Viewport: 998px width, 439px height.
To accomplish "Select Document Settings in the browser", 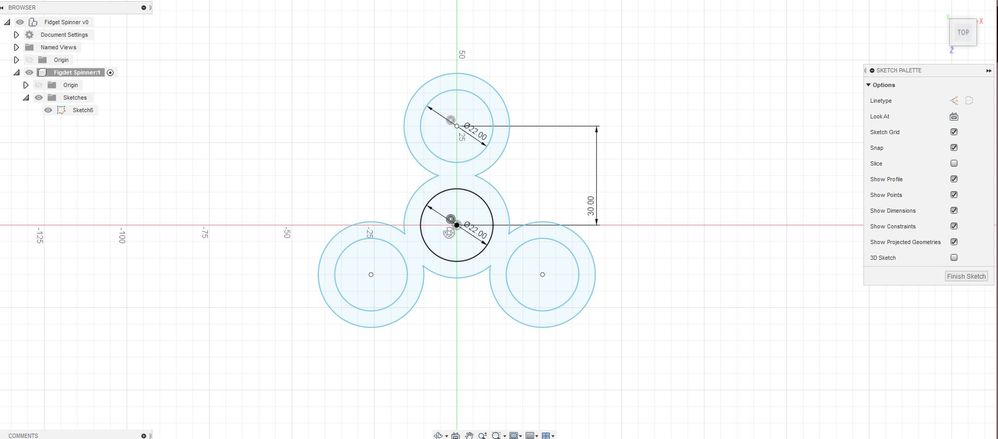I will click(x=64, y=34).
